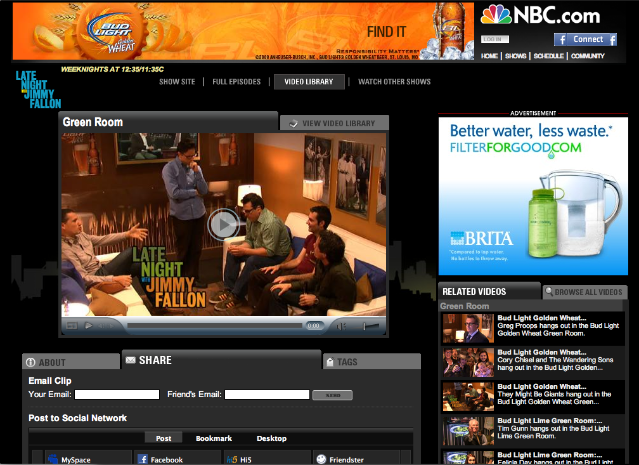Open the HOME link in NBC navigation
The height and width of the screenshot is (465, 639).
(x=489, y=56)
